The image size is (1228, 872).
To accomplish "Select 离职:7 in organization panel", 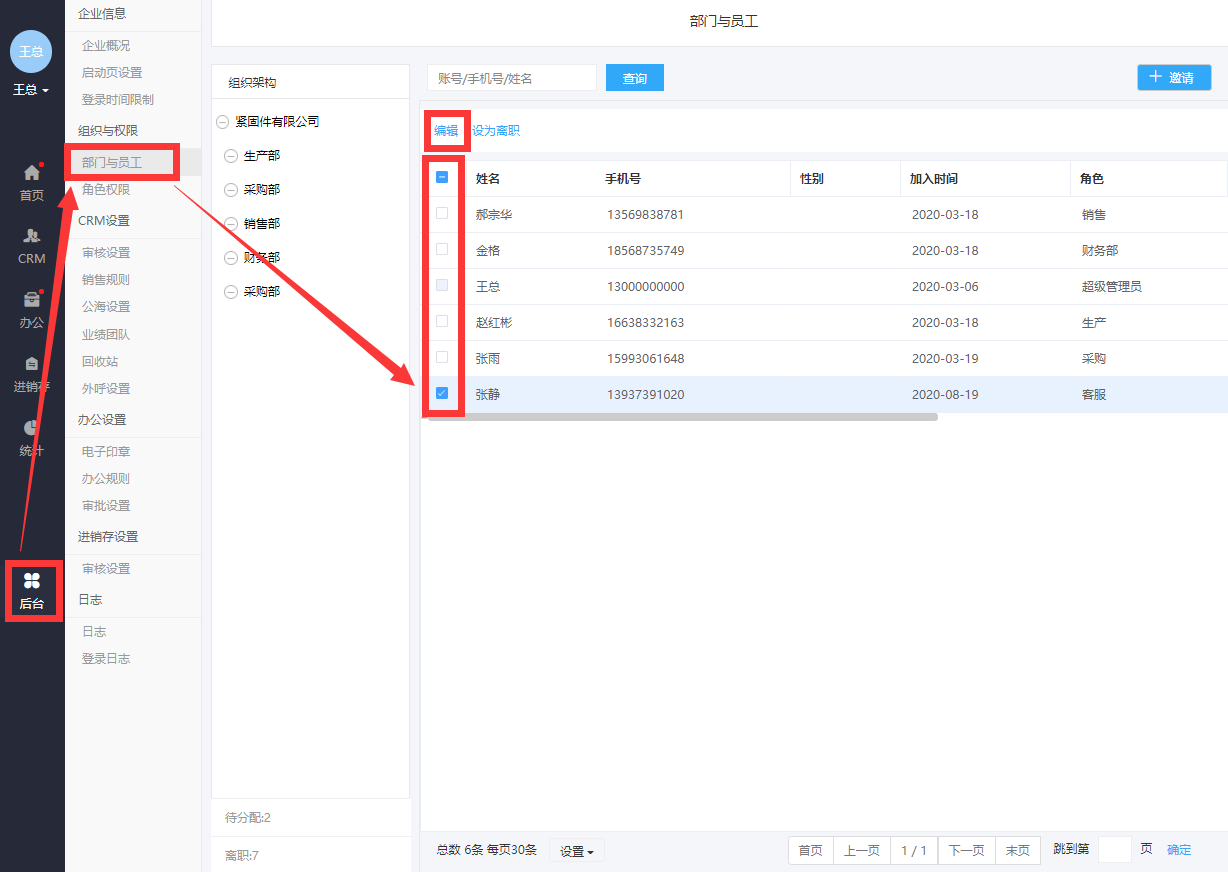I will [x=242, y=856].
